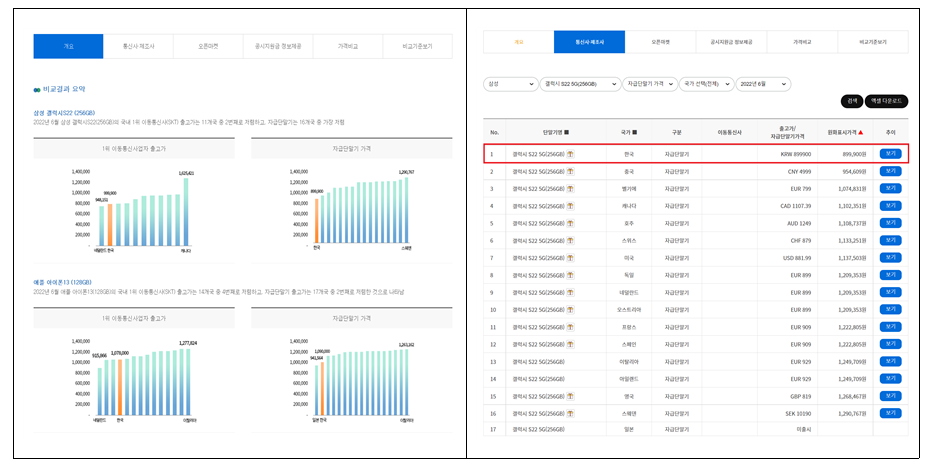
Task: Sort by 원화표시가격 using red triangle
Action: click(x=861, y=132)
